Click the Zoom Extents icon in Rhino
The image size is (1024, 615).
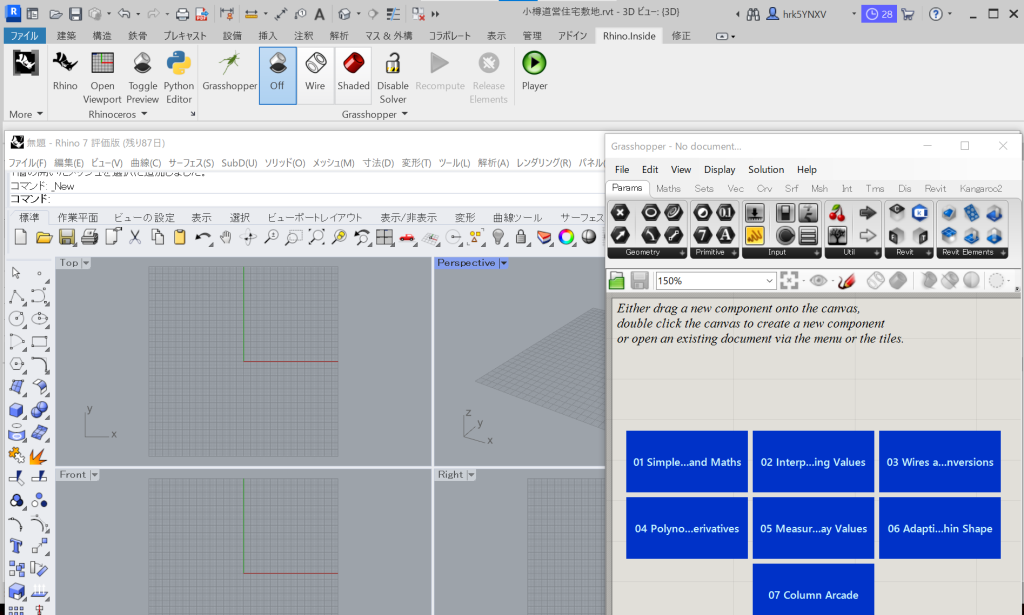317,237
